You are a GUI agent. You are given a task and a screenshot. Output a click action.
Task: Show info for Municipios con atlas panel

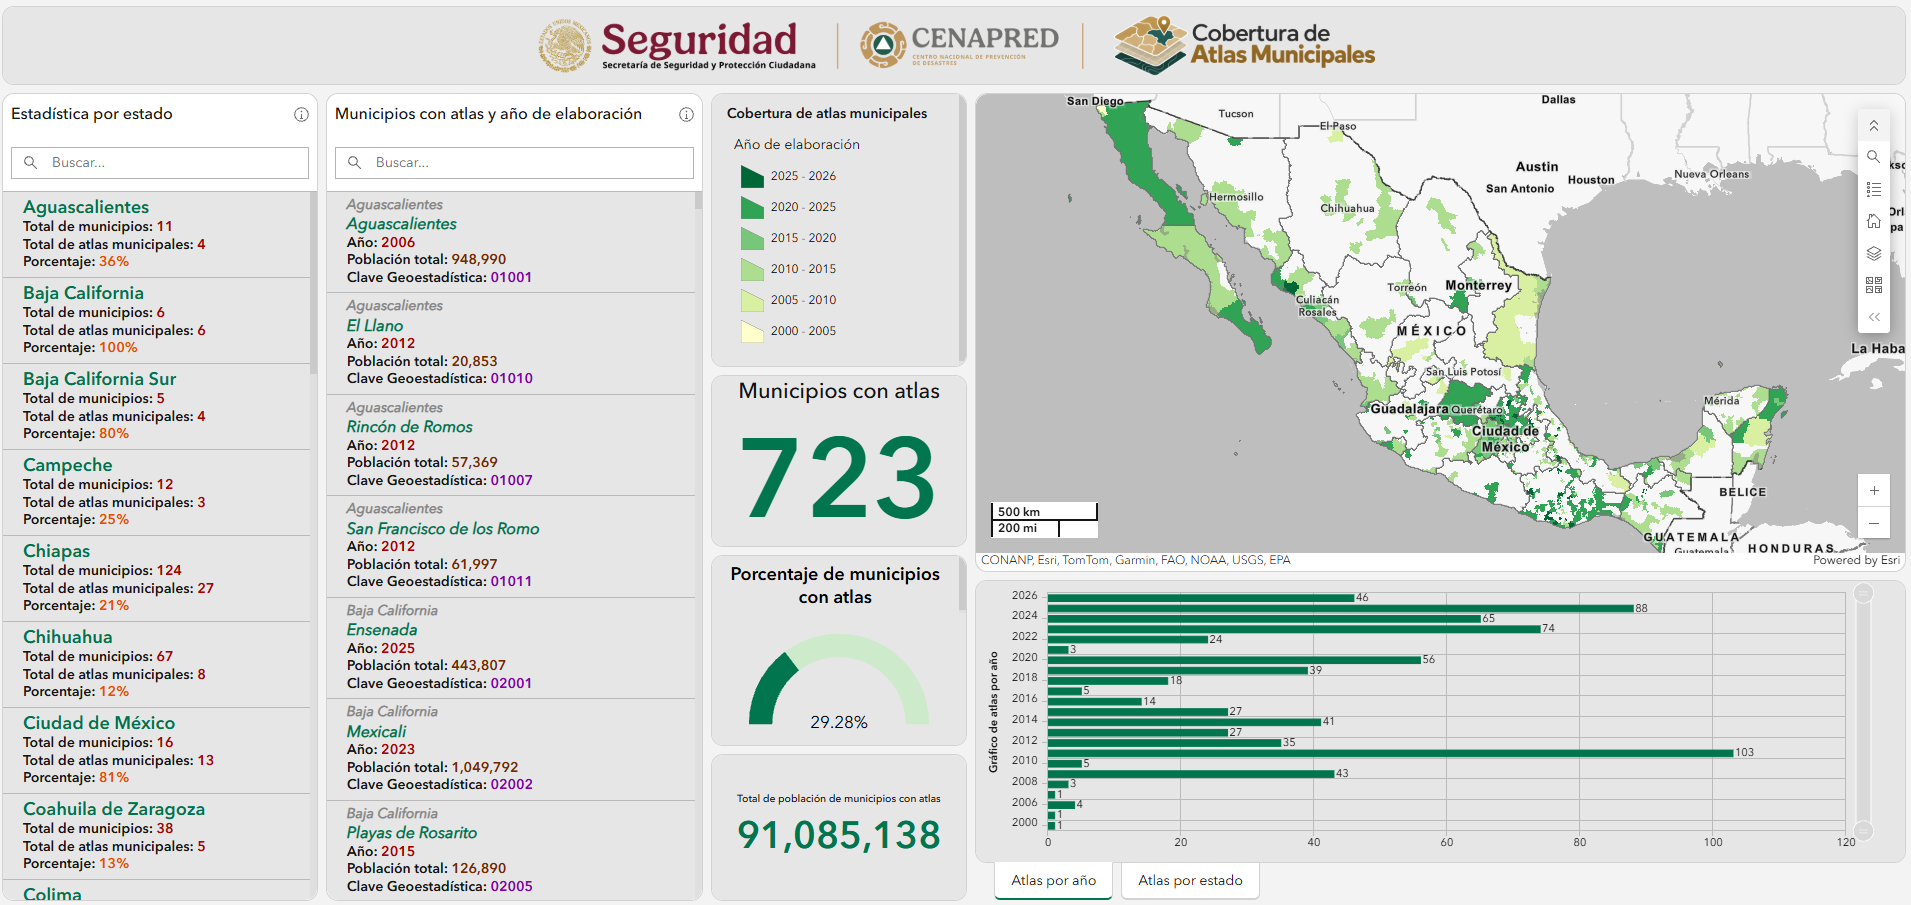[x=686, y=115]
